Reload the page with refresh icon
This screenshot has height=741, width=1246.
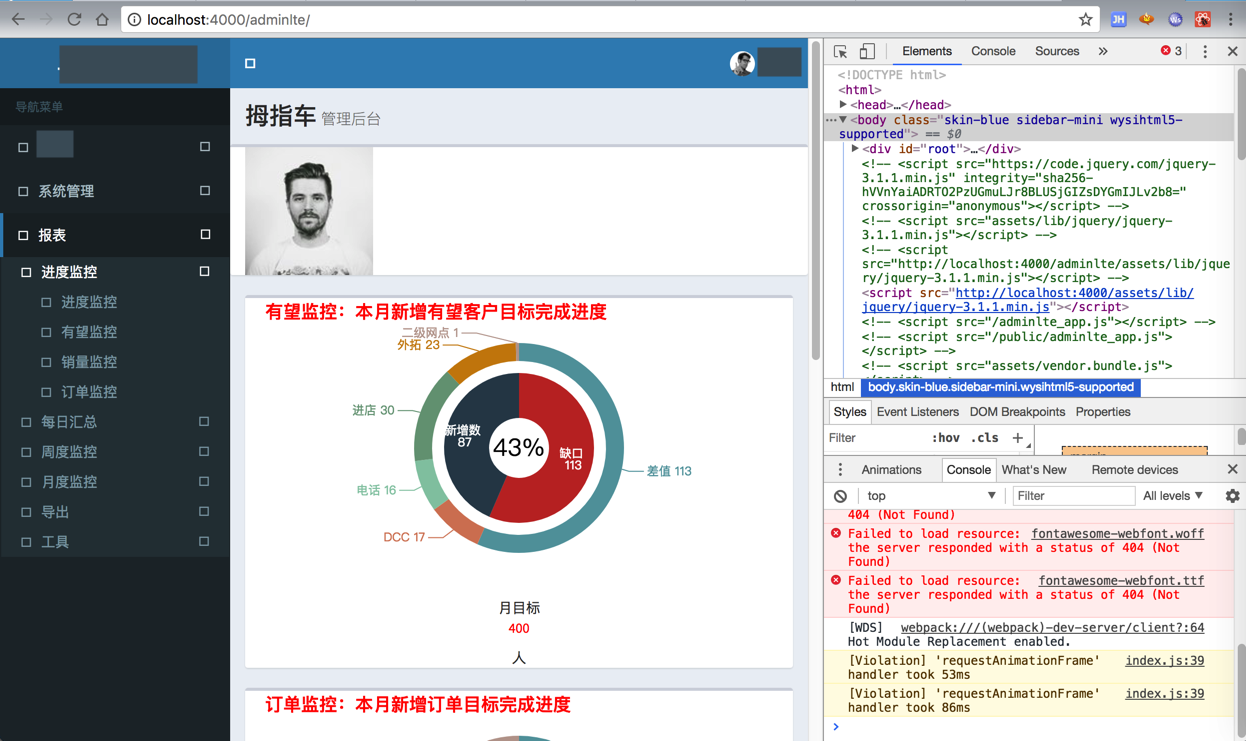[74, 19]
